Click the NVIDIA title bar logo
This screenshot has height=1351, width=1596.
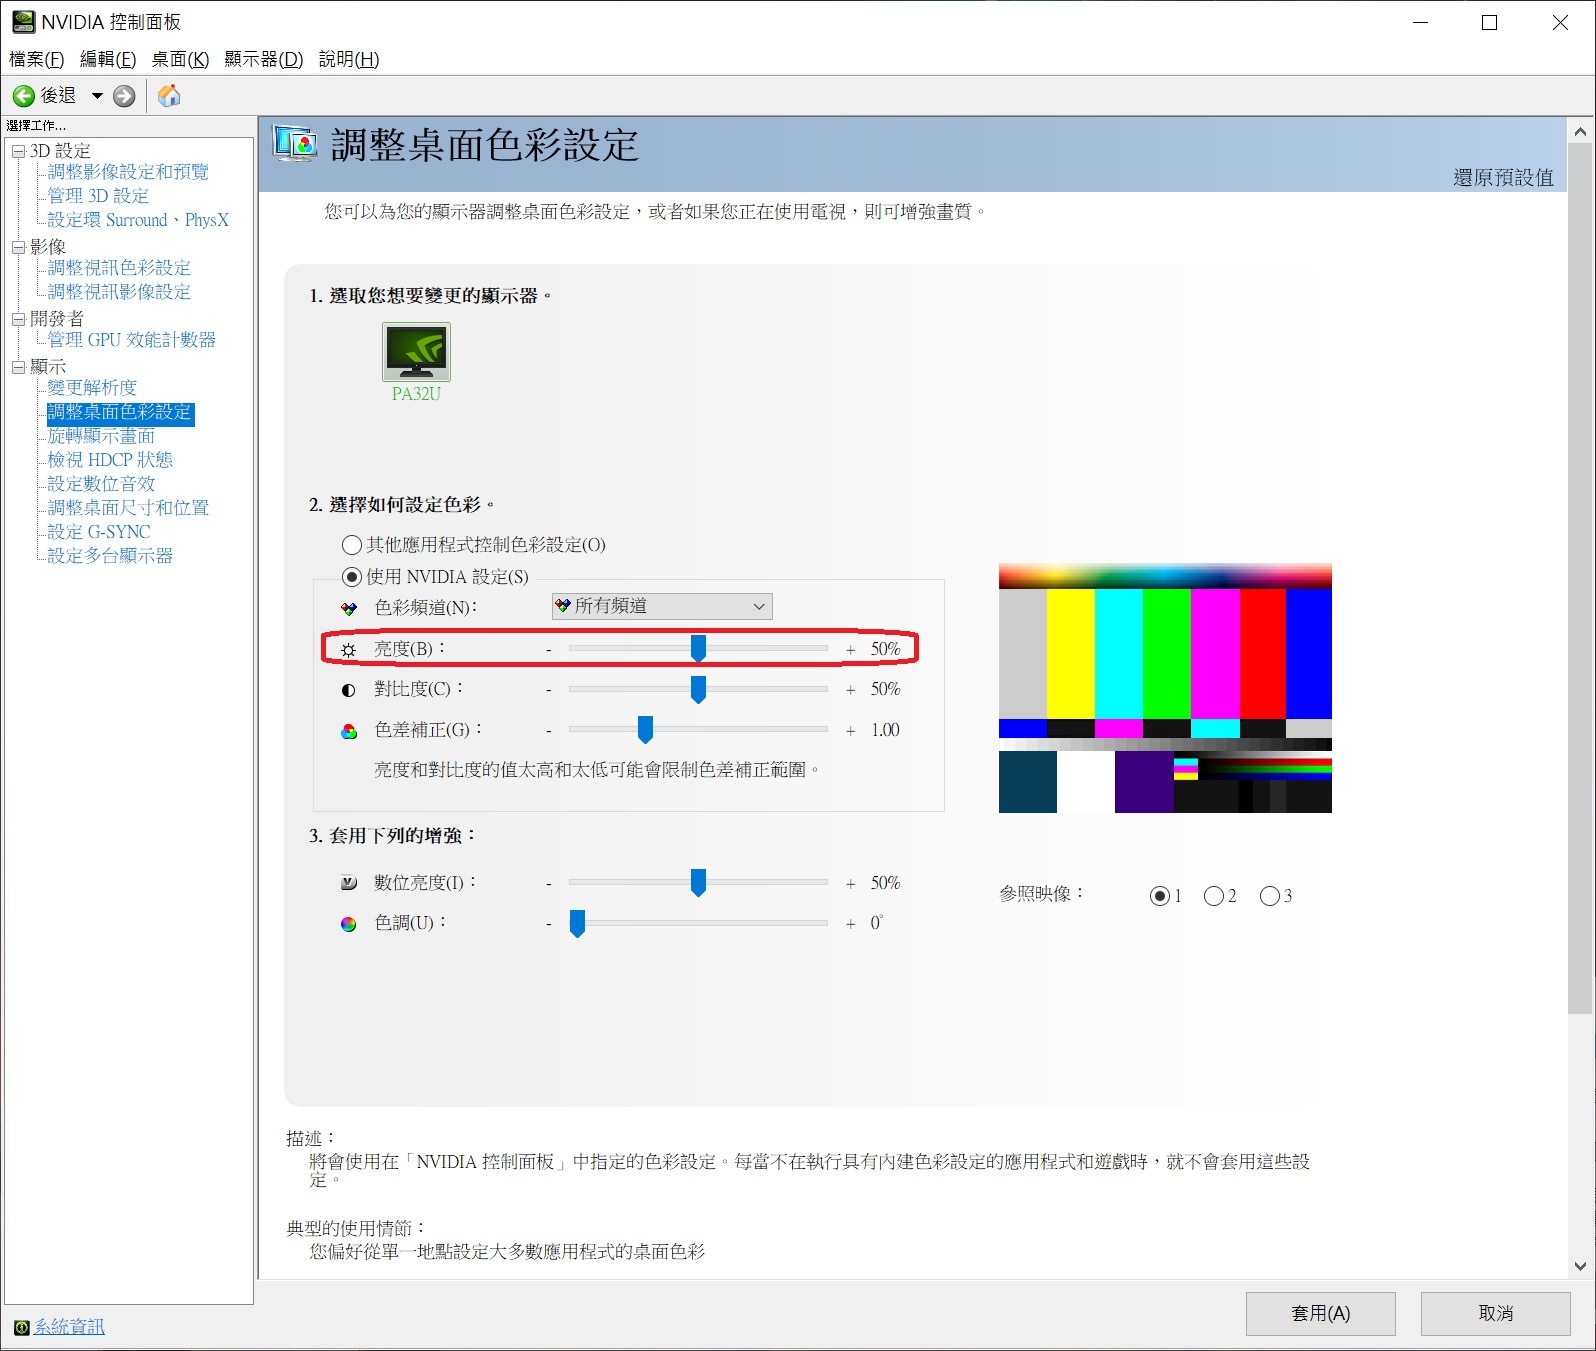tap(23, 22)
